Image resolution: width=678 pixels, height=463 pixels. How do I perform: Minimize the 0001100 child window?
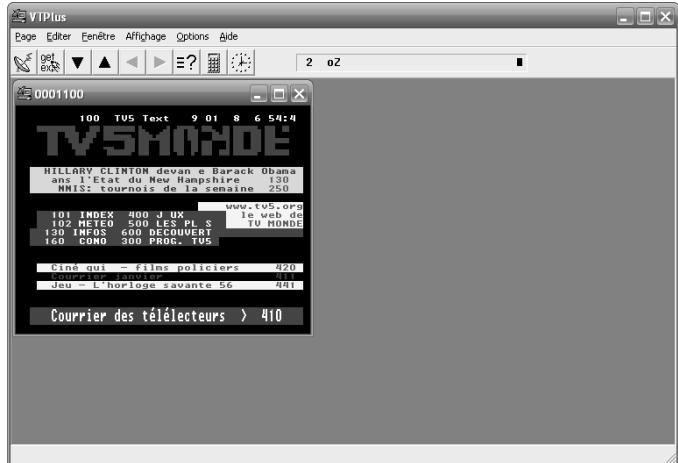[x=259, y=94]
